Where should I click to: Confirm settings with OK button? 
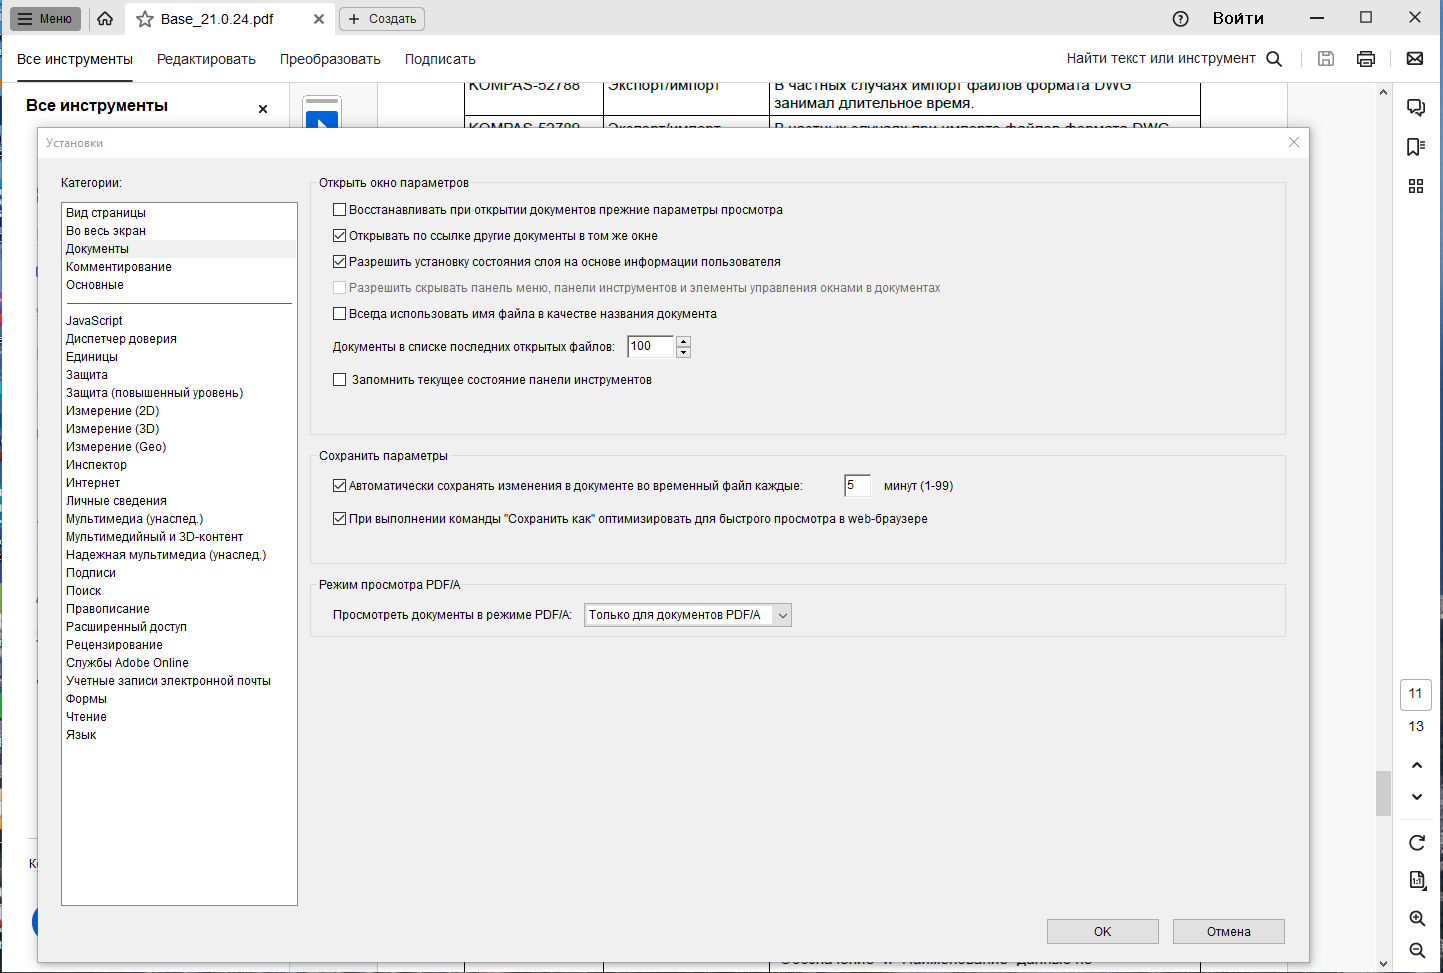click(x=1103, y=931)
